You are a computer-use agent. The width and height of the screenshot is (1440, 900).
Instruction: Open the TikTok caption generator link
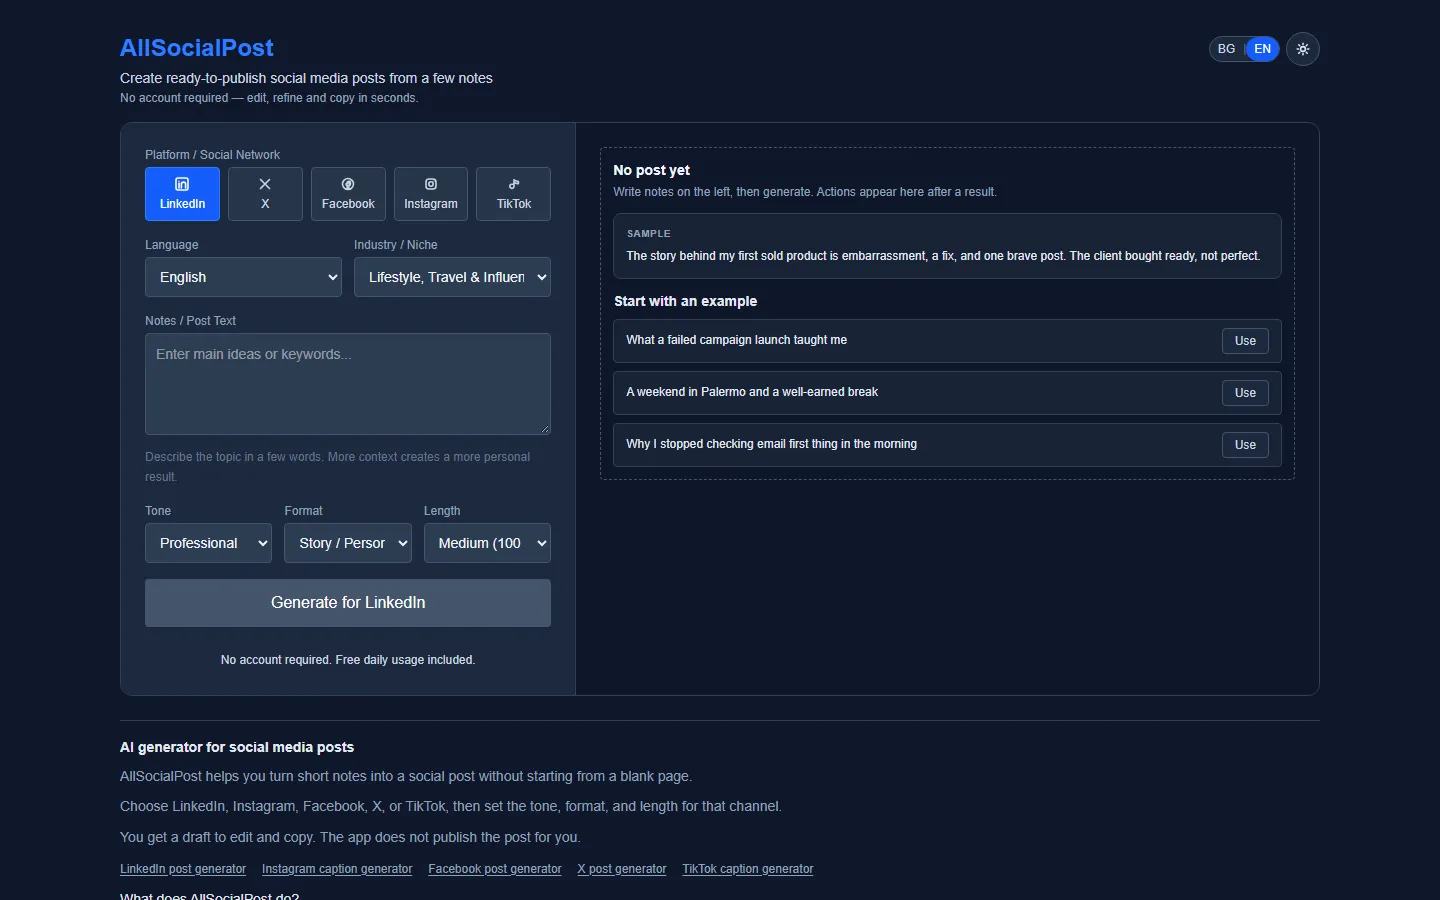tap(748, 869)
